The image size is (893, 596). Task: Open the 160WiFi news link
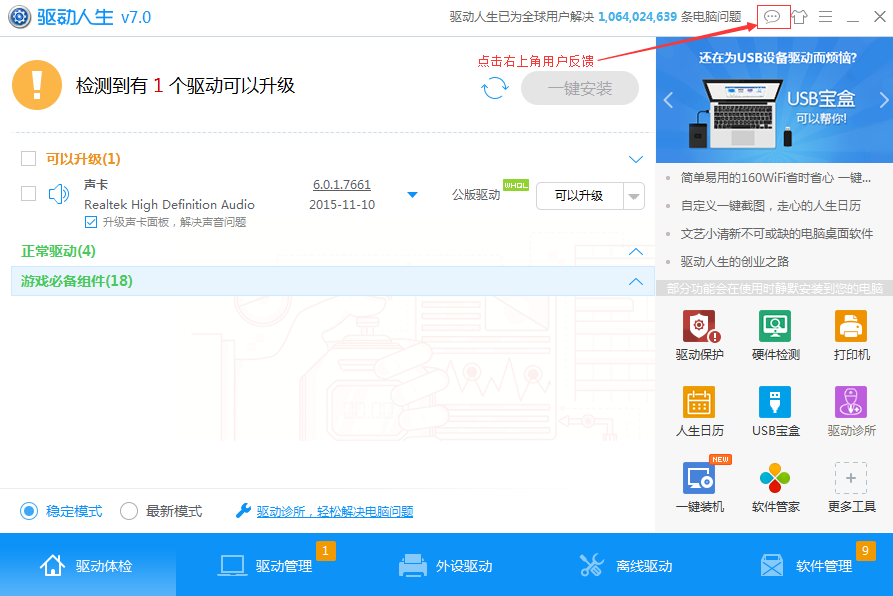tap(775, 178)
